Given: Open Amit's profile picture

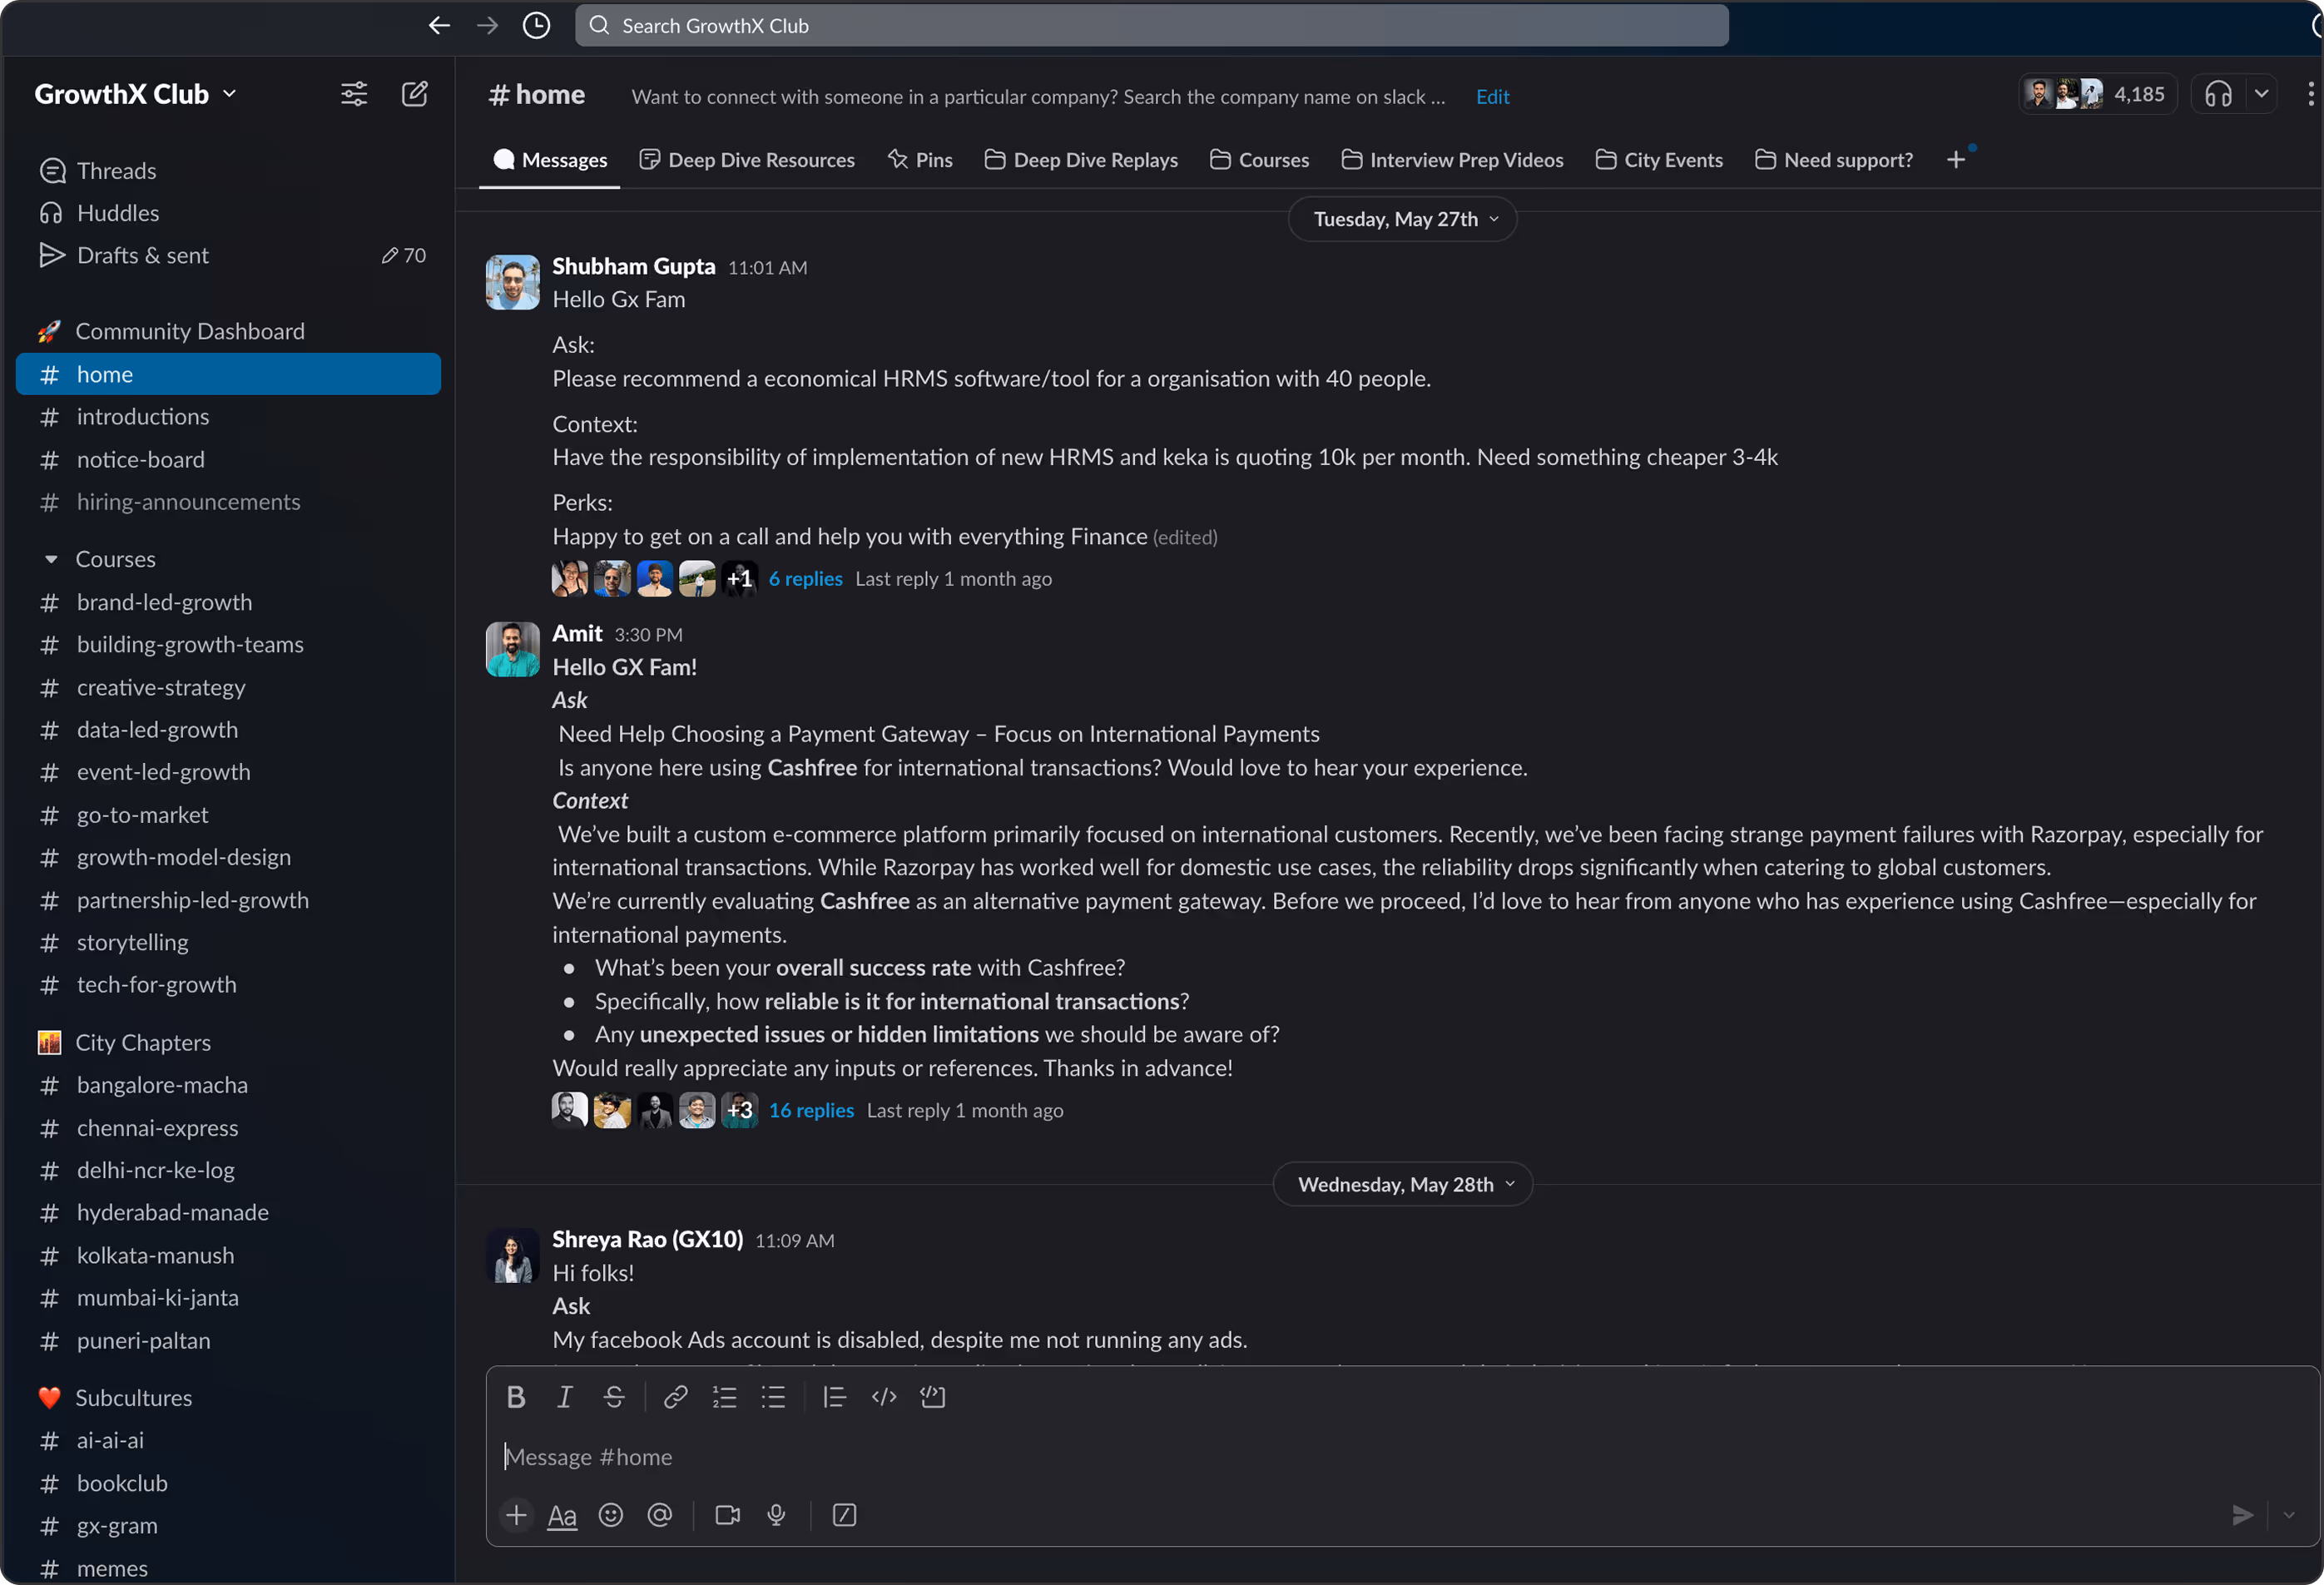Looking at the screenshot, I should pos(513,649).
